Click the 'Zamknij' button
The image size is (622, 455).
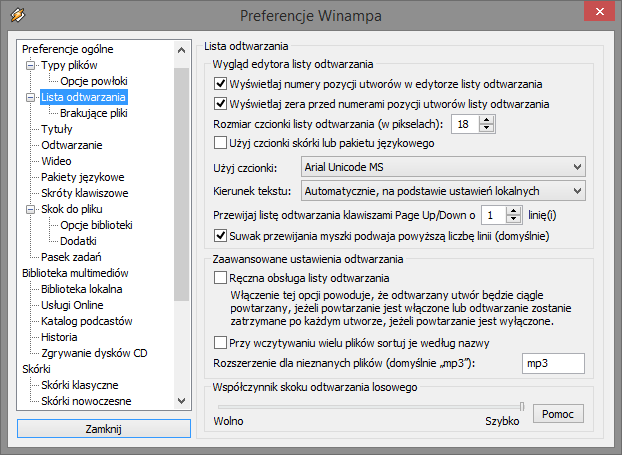(x=104, y=429)
